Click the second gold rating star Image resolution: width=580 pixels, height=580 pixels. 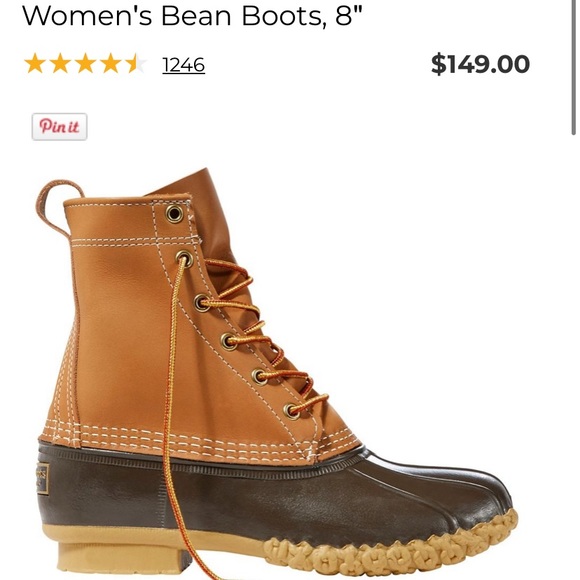click(x=60, y=63)
